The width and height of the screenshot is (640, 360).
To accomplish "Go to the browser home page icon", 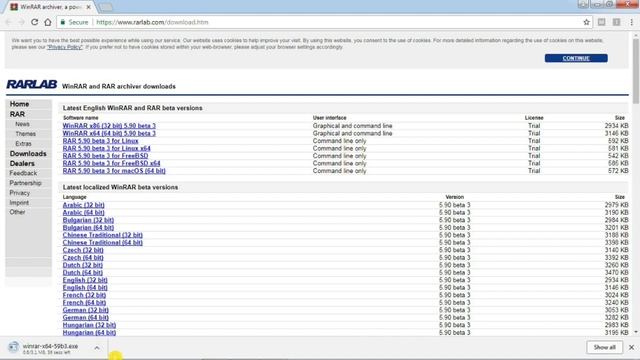I will coord(48,22).
